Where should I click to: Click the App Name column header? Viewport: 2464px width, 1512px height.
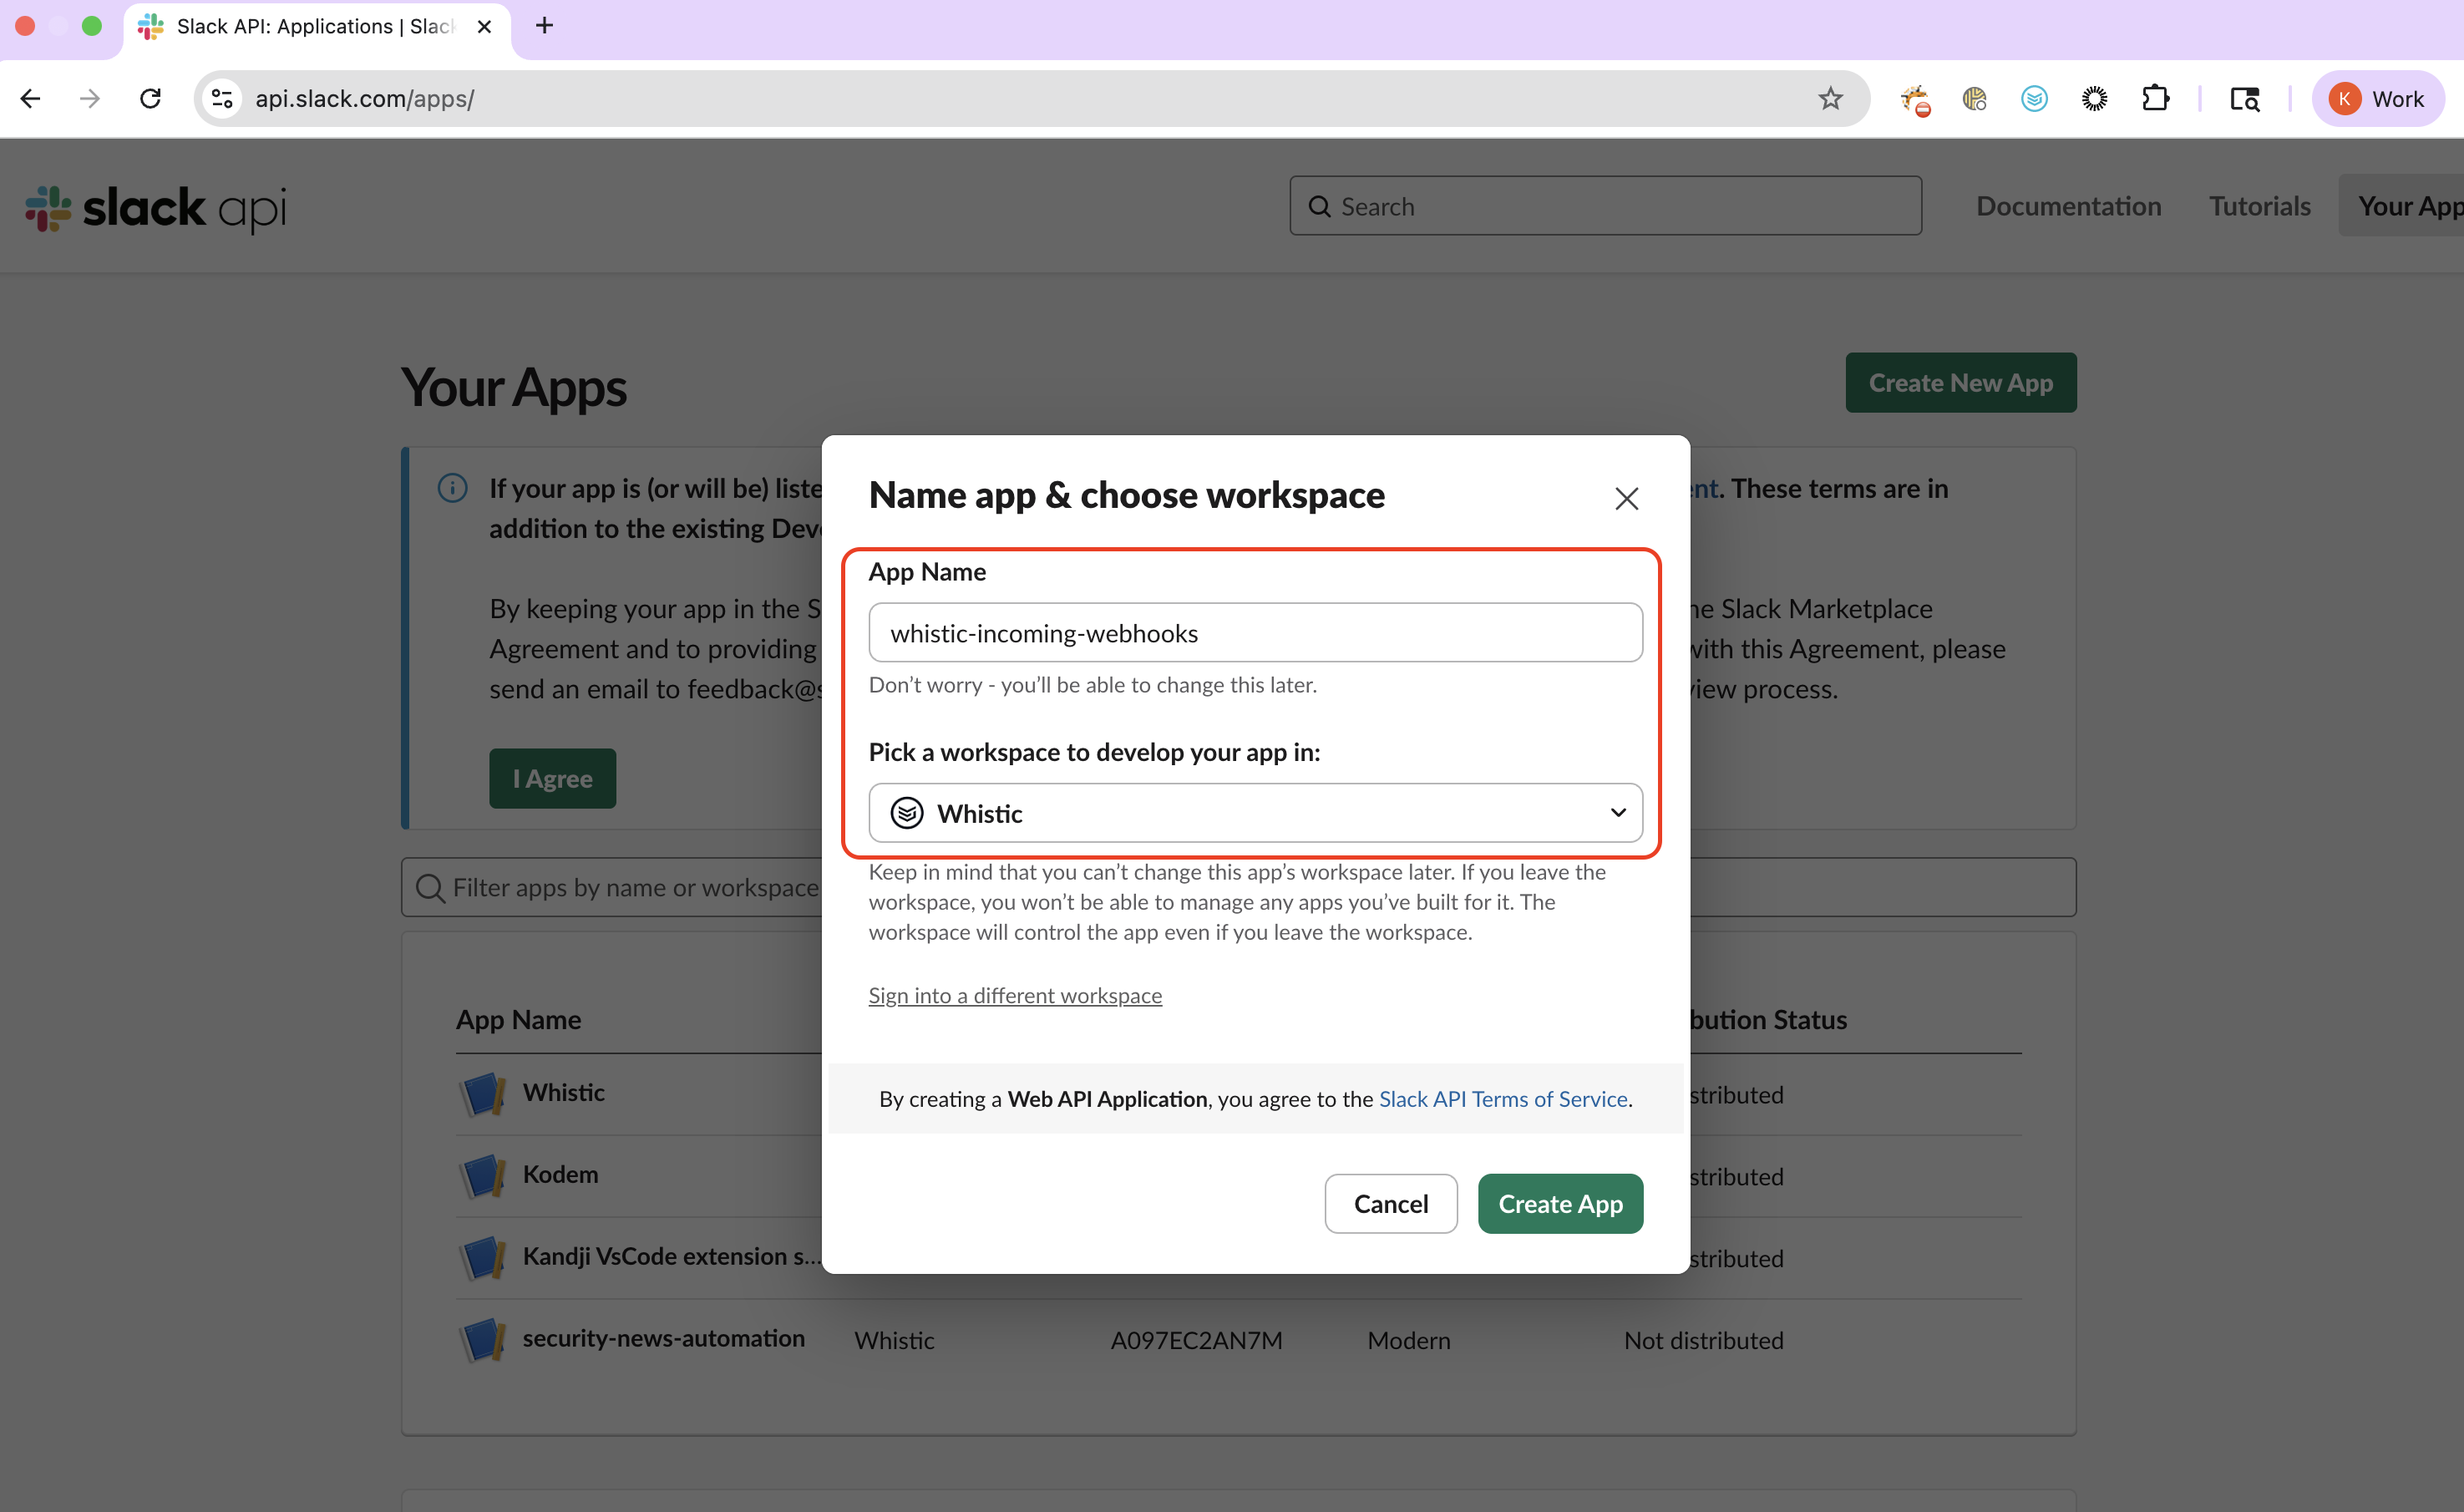tap(518, 1019)
